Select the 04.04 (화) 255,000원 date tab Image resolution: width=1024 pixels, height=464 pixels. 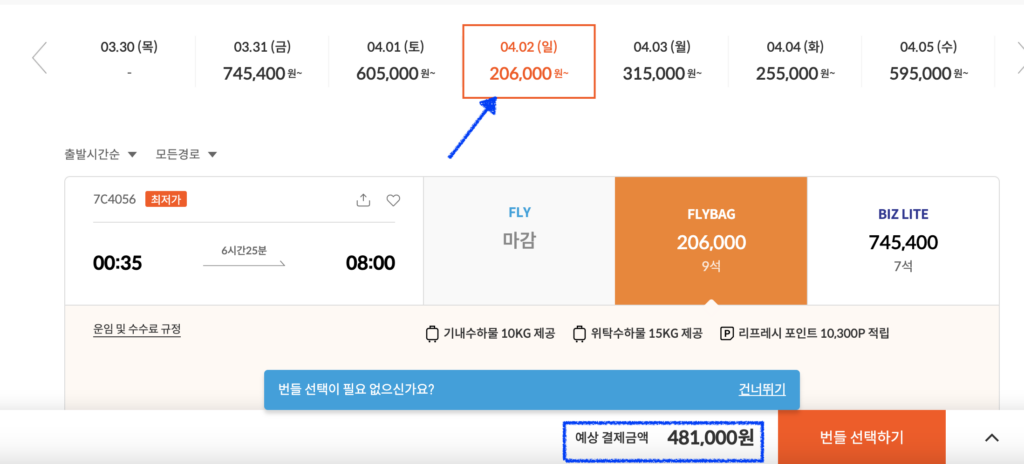[795, 61]
